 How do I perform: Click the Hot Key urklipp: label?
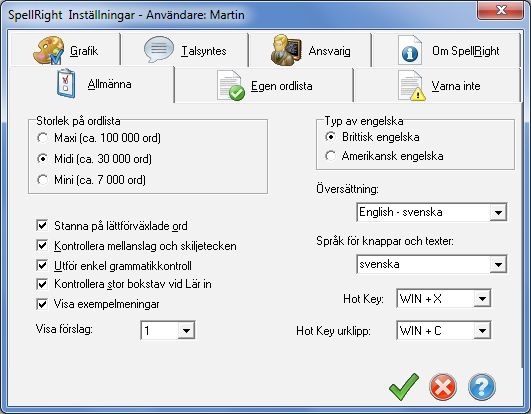333,331
